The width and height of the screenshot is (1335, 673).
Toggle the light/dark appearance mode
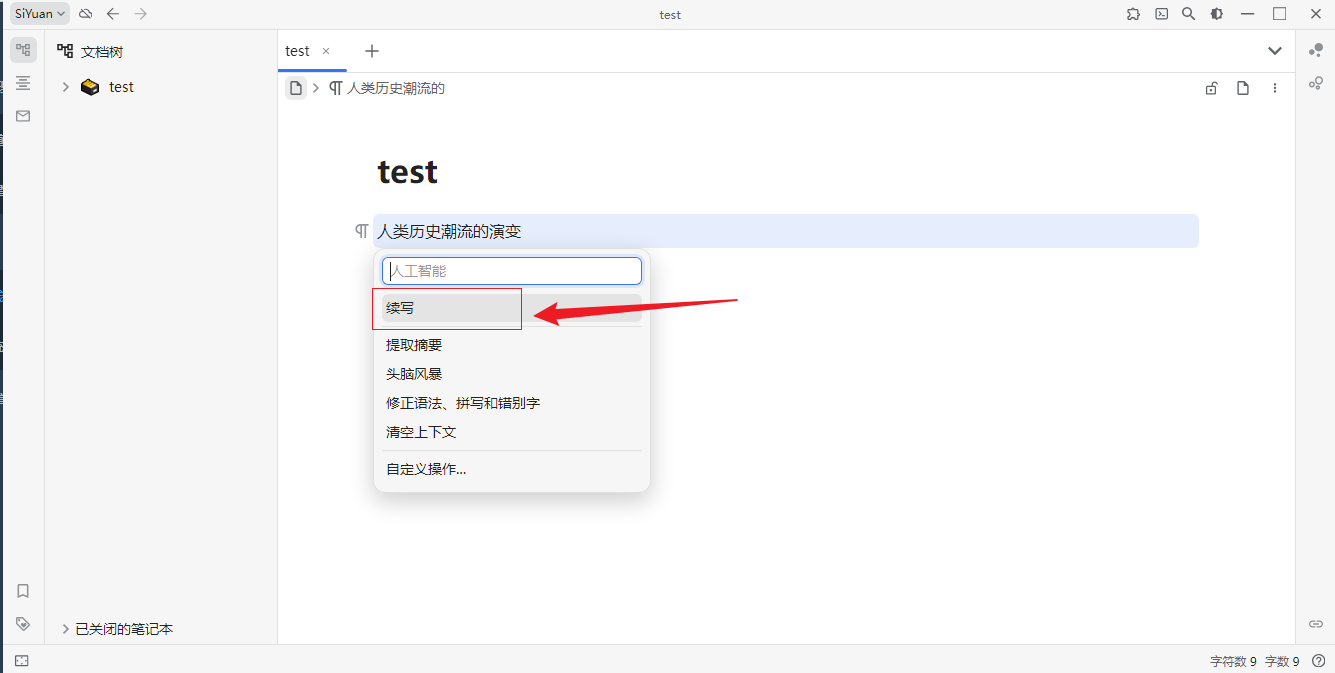1216,14
